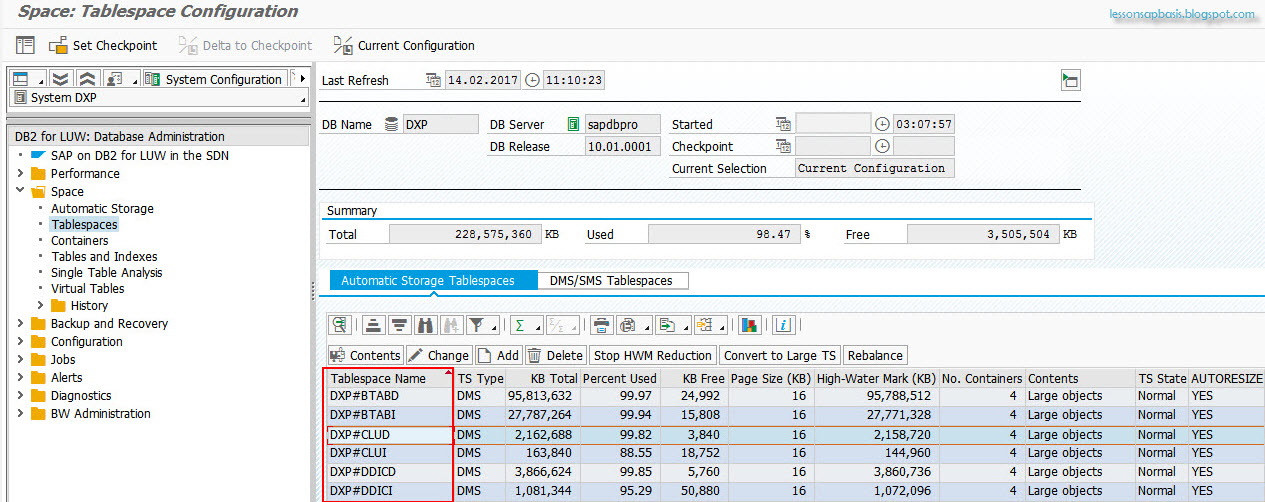
Task: Click the Add button
Action: [499, 355]
